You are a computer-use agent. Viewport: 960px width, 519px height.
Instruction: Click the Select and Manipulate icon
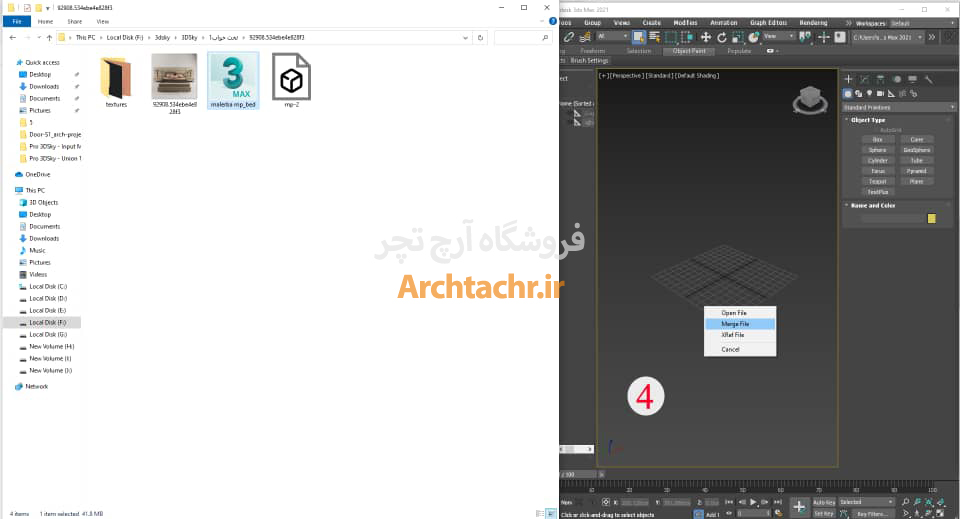(x=823, y=37)
